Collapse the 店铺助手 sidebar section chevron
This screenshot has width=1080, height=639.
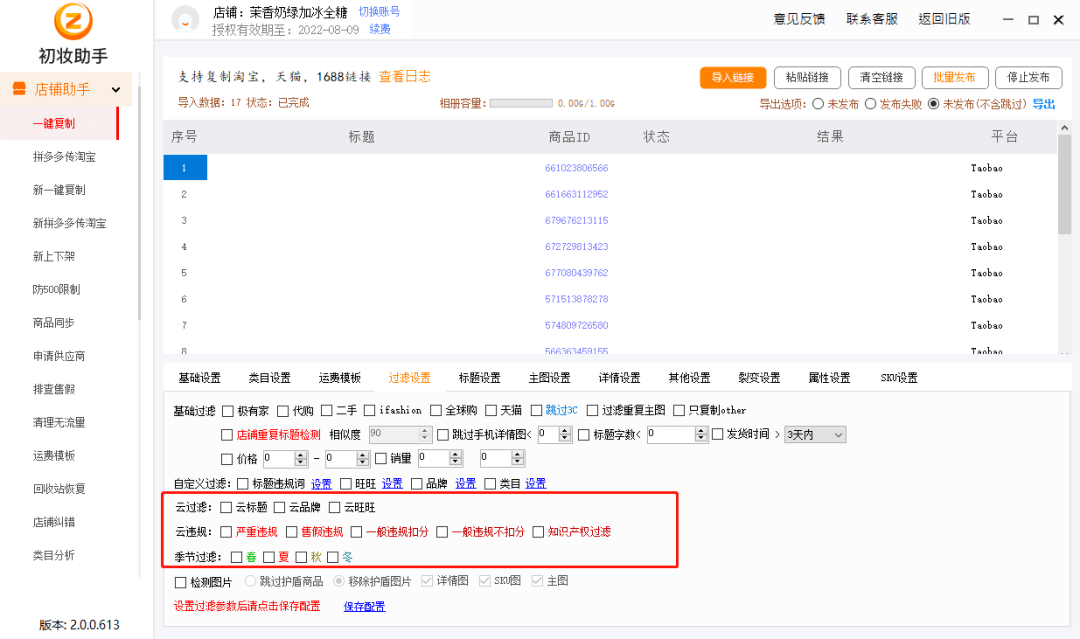click(116, 90)
